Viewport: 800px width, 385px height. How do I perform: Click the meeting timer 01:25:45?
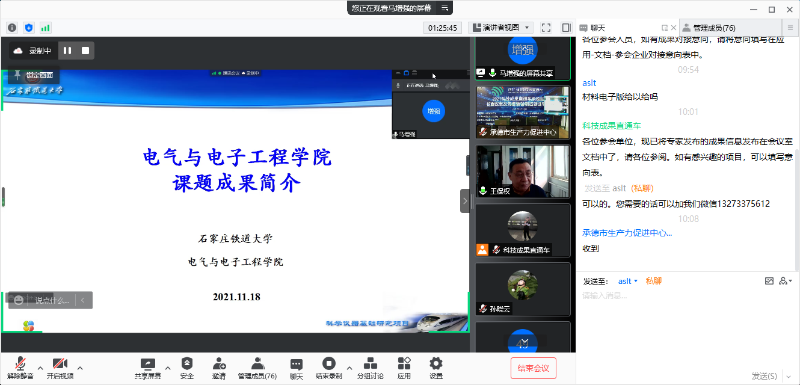442,28
